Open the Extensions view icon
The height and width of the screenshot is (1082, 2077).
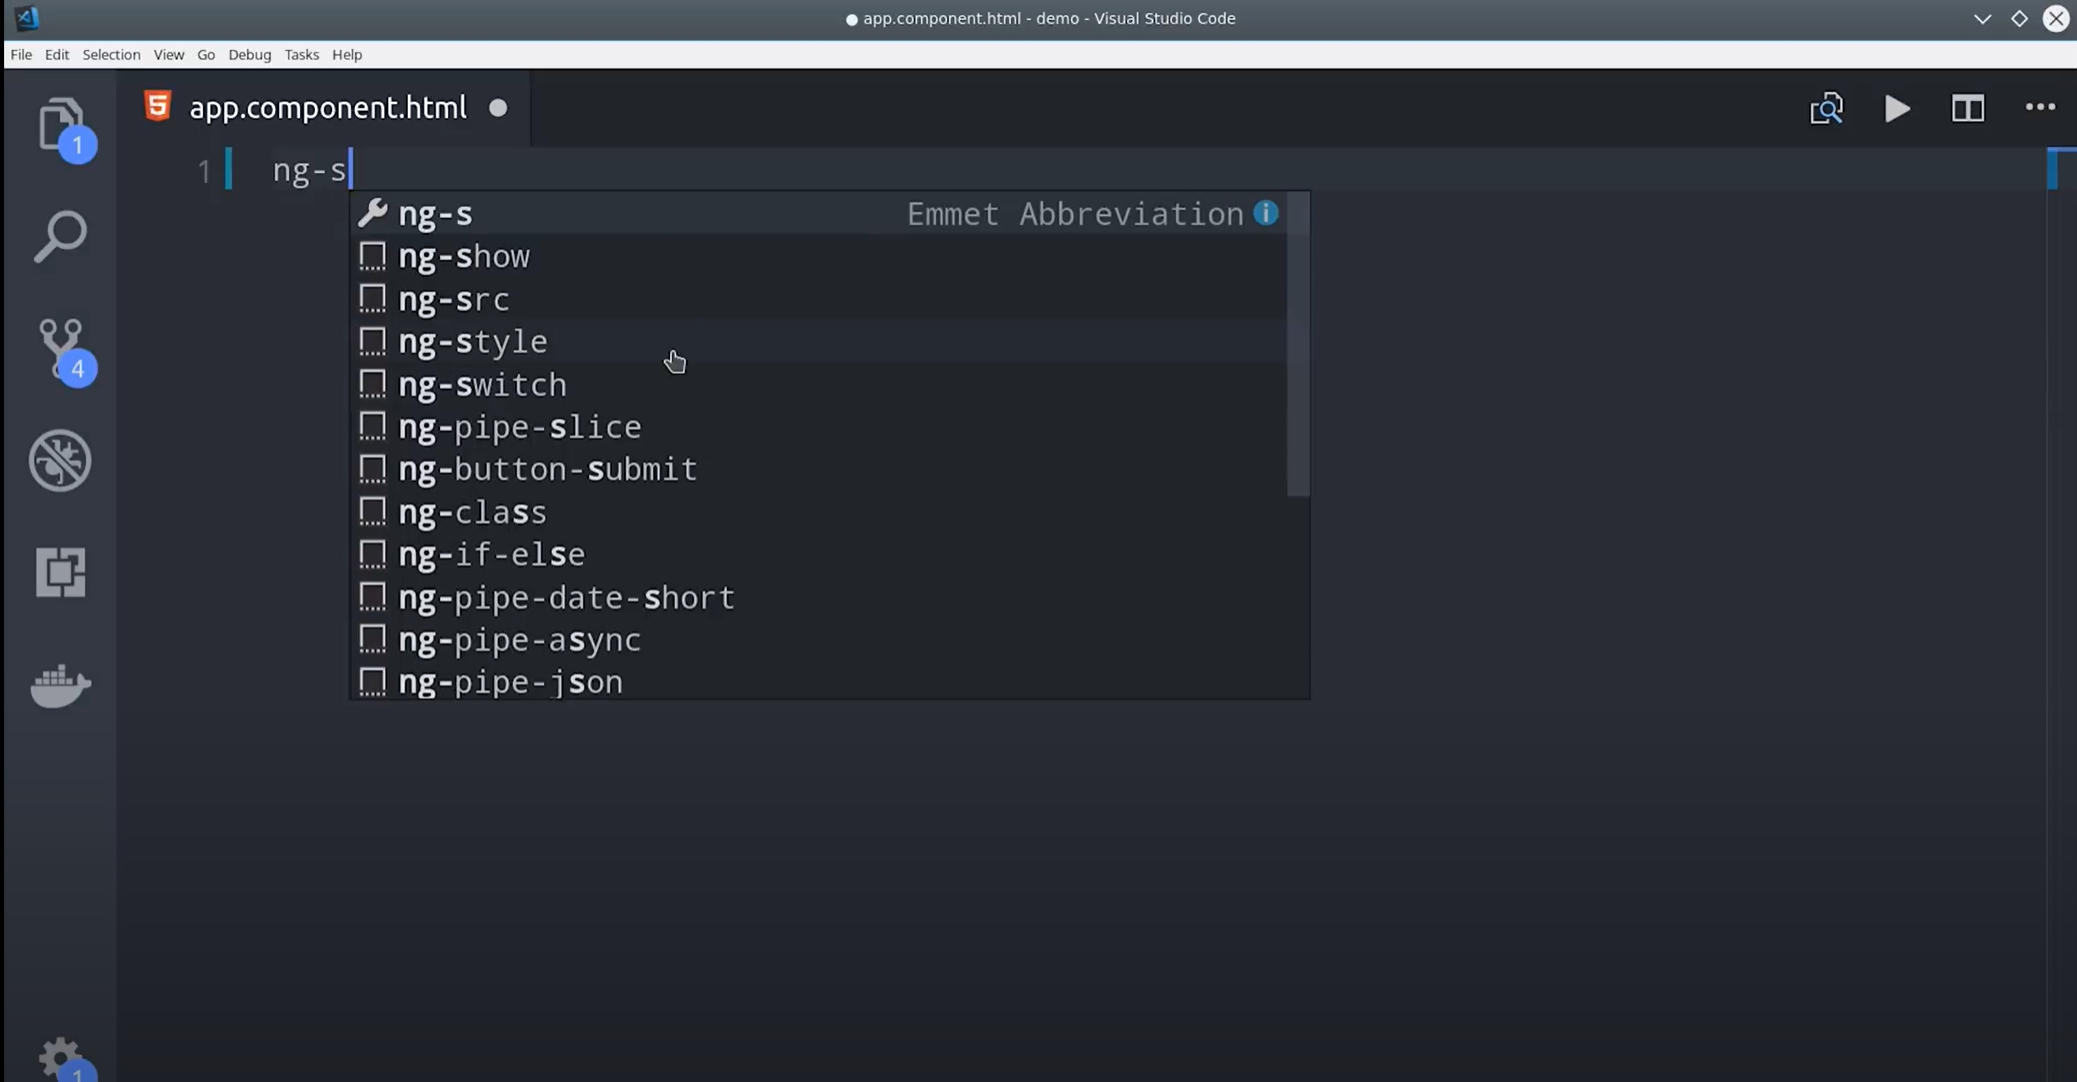coord(60,572)
